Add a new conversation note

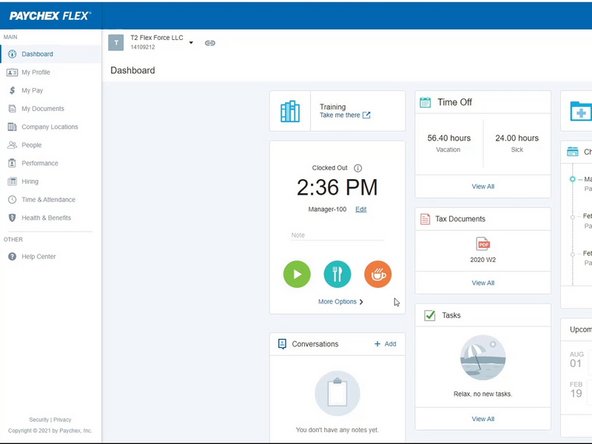[385, 344]
